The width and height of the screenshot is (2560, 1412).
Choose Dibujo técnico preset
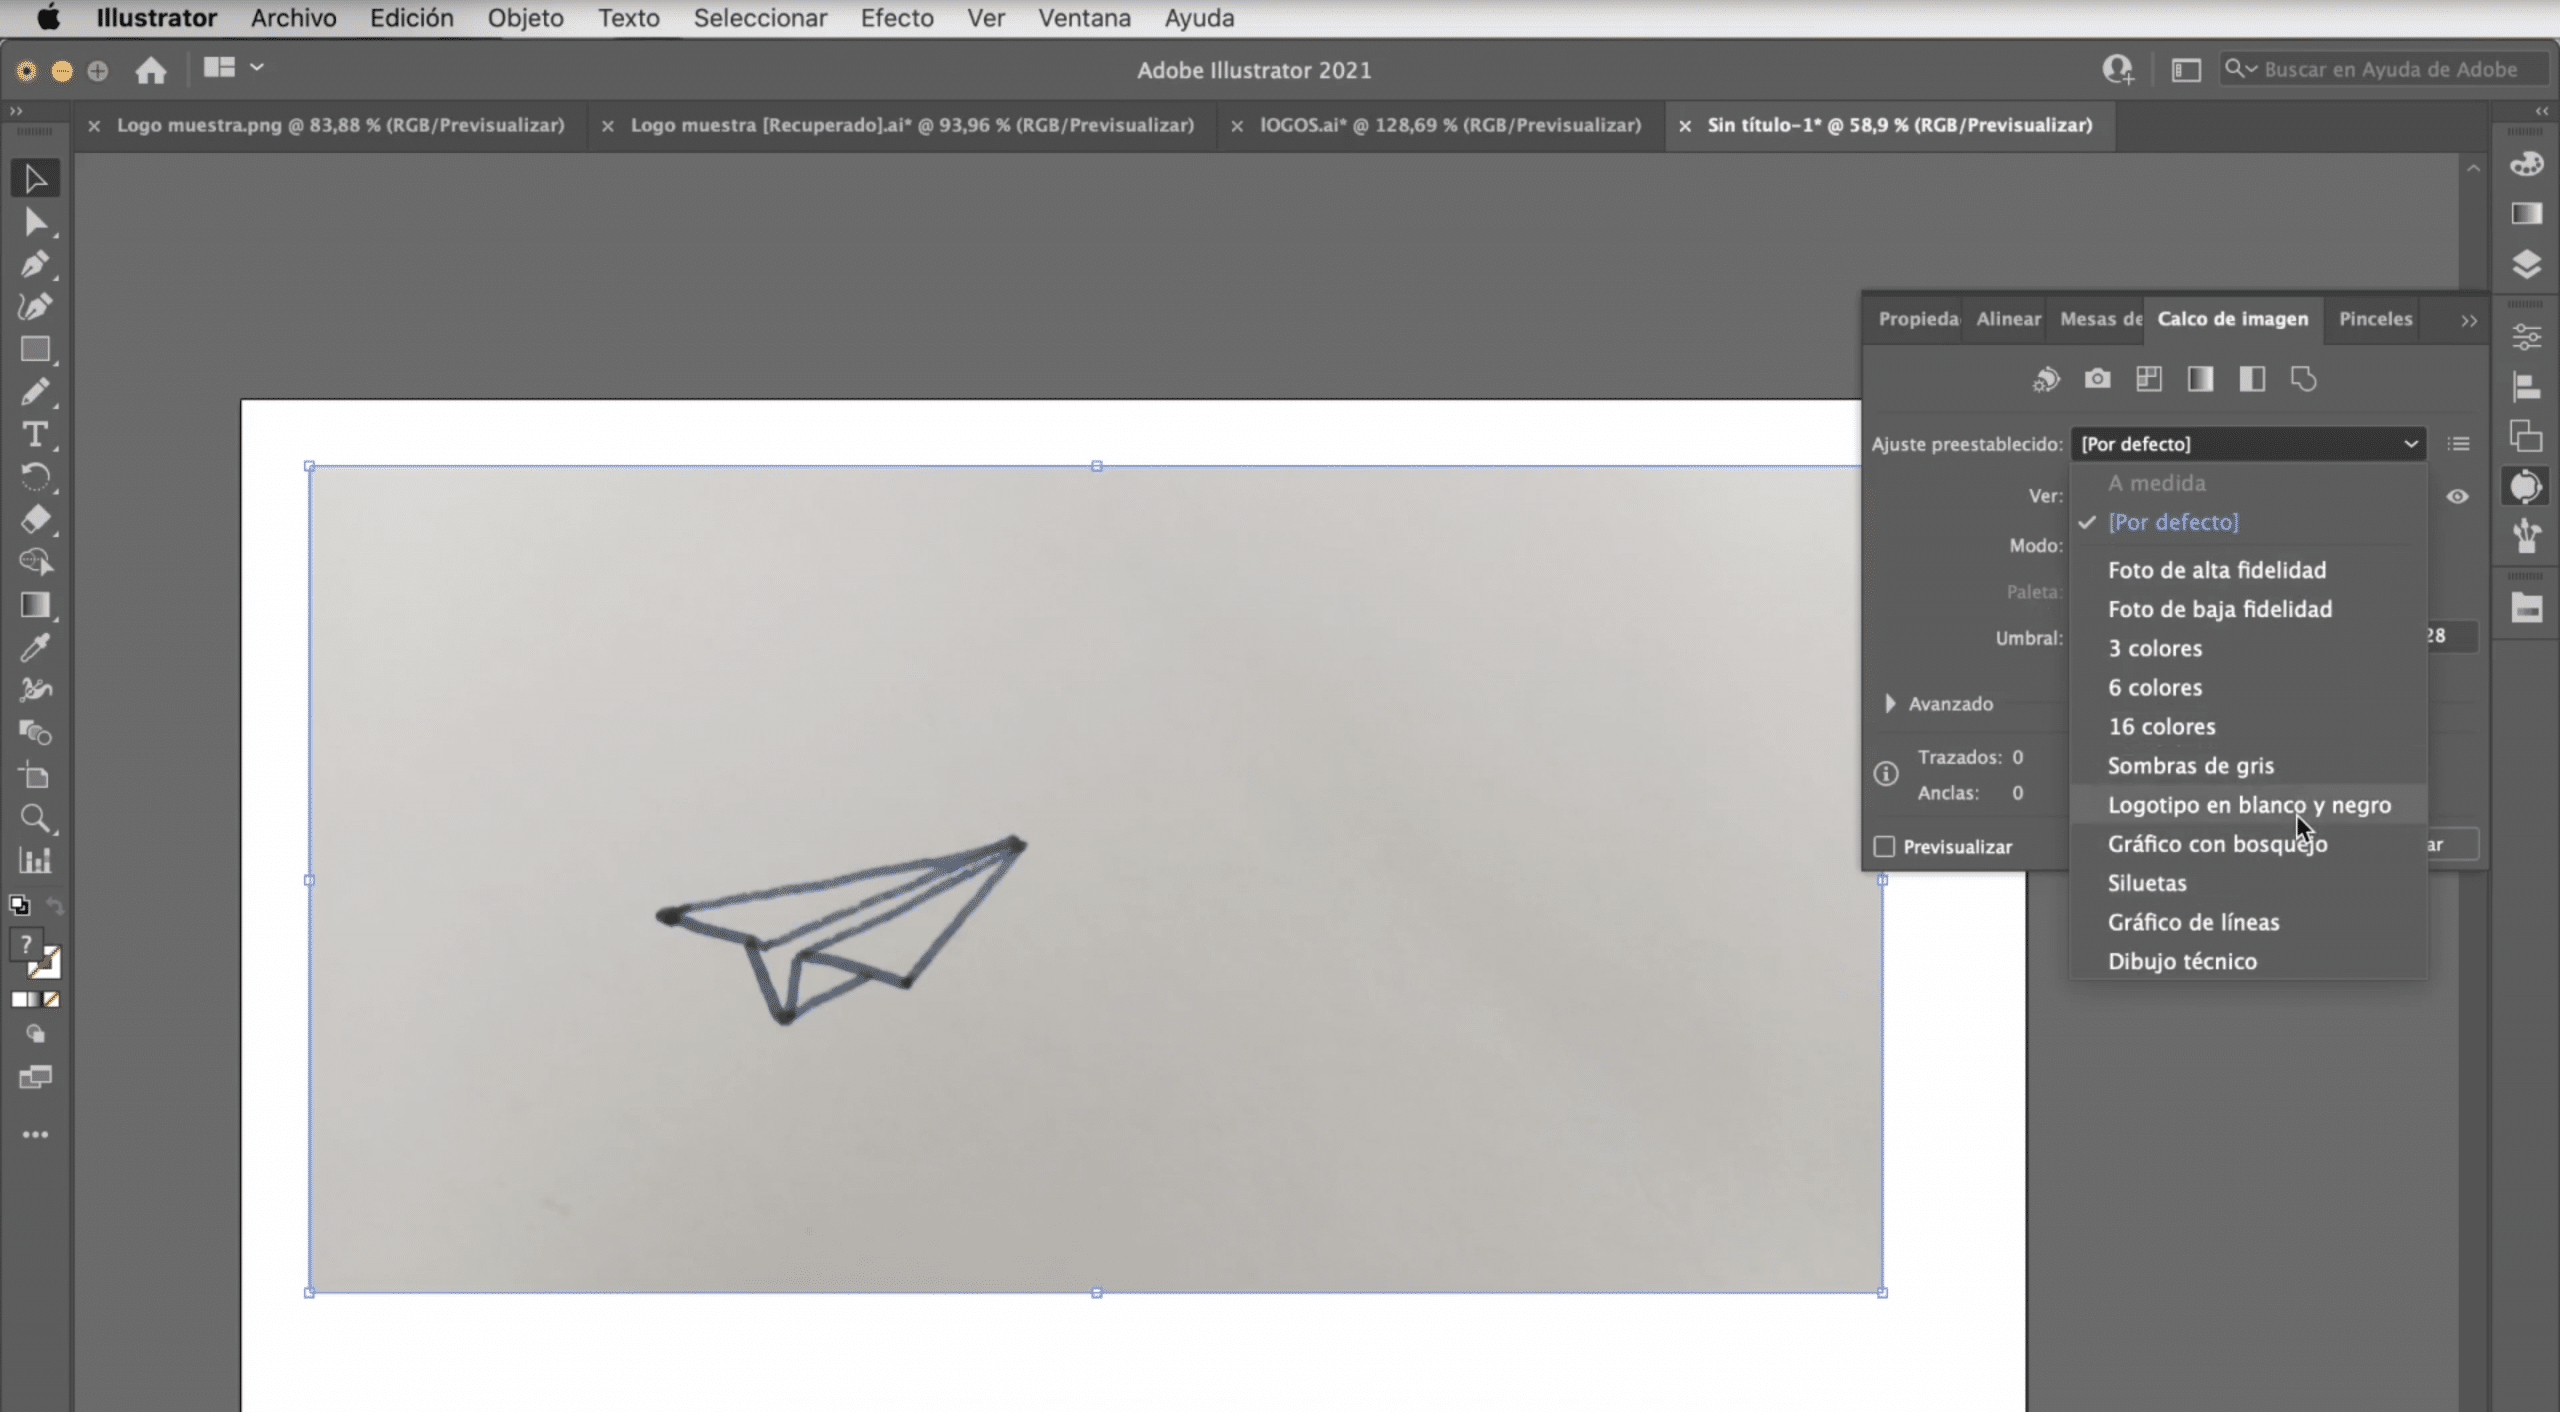[x=2248, y=961]
